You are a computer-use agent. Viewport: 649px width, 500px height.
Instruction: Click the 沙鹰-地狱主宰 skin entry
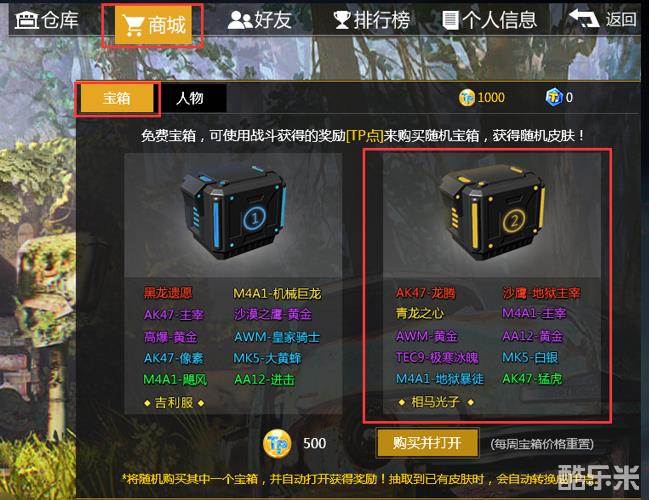[x=541, y=293]
